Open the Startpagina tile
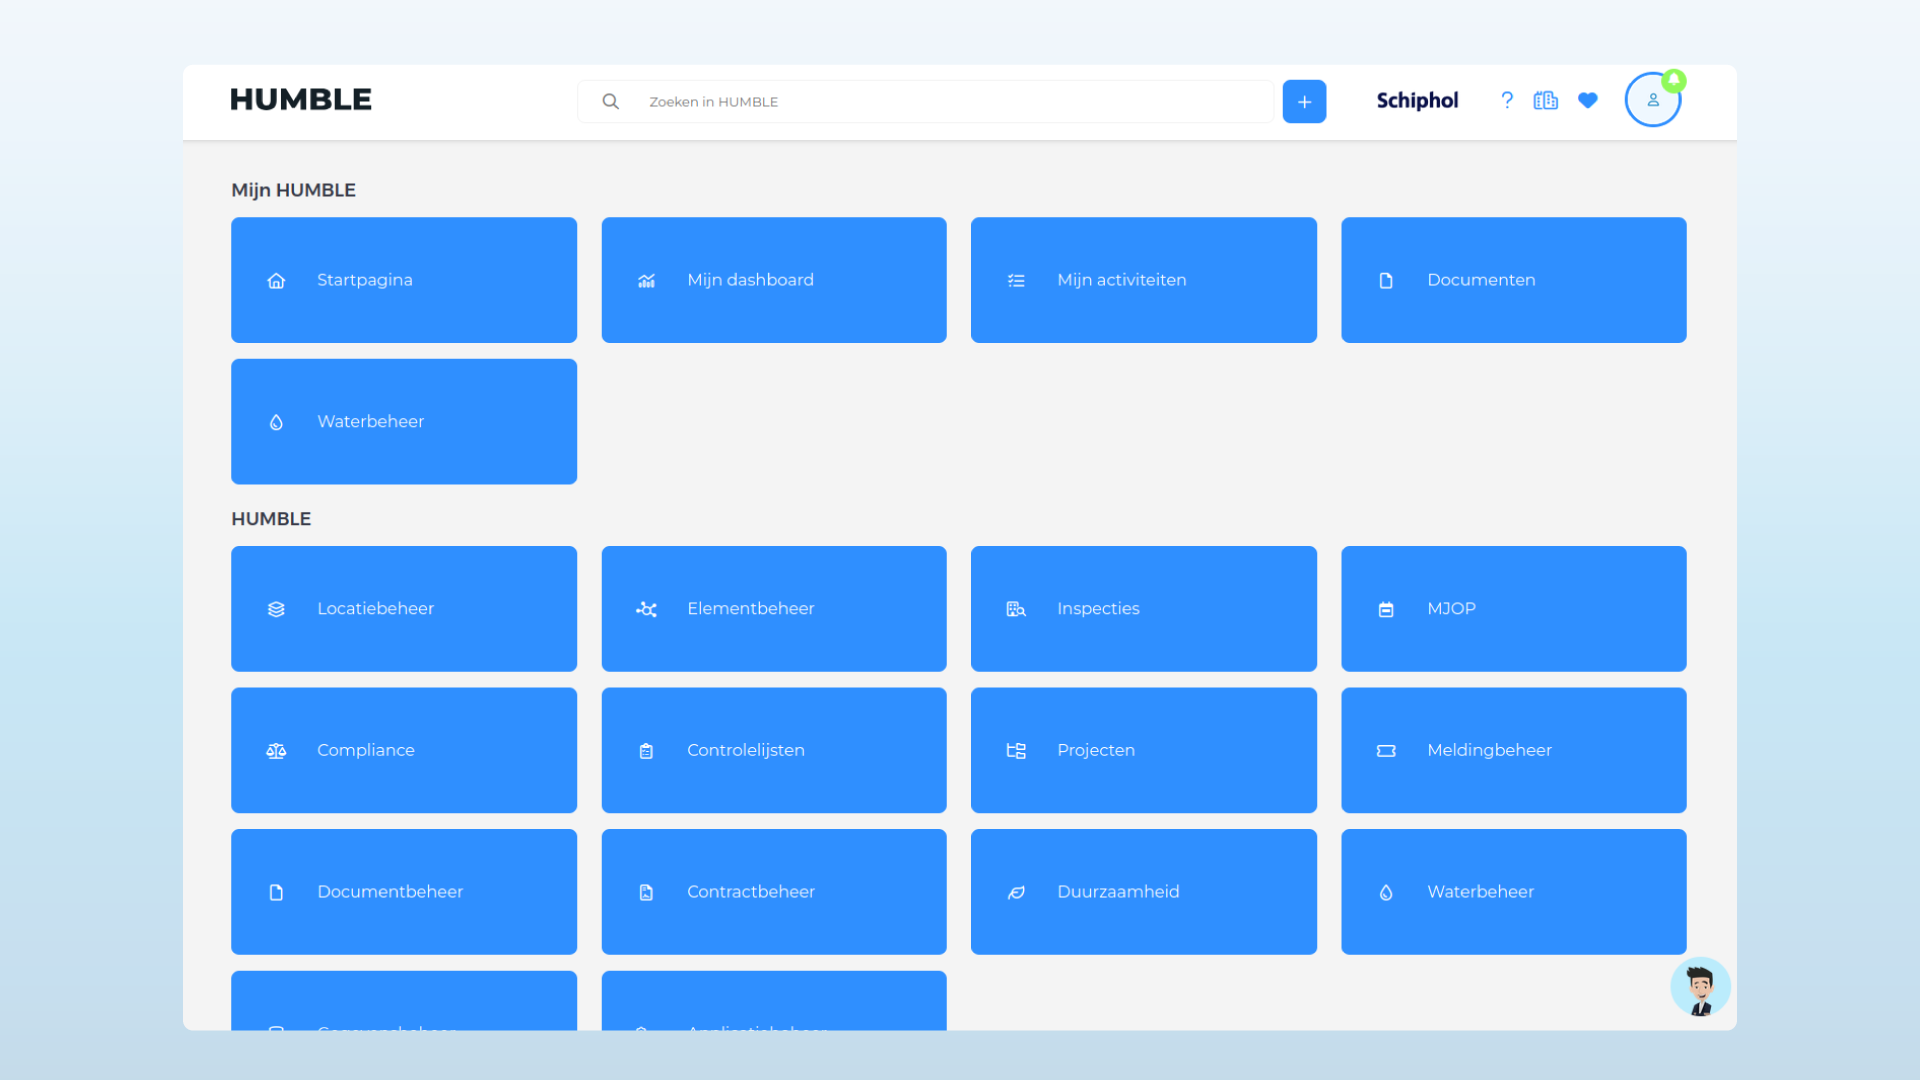Image resolution: width=1920 pixels, height=1080 pixels. click(x=403, y=280)
